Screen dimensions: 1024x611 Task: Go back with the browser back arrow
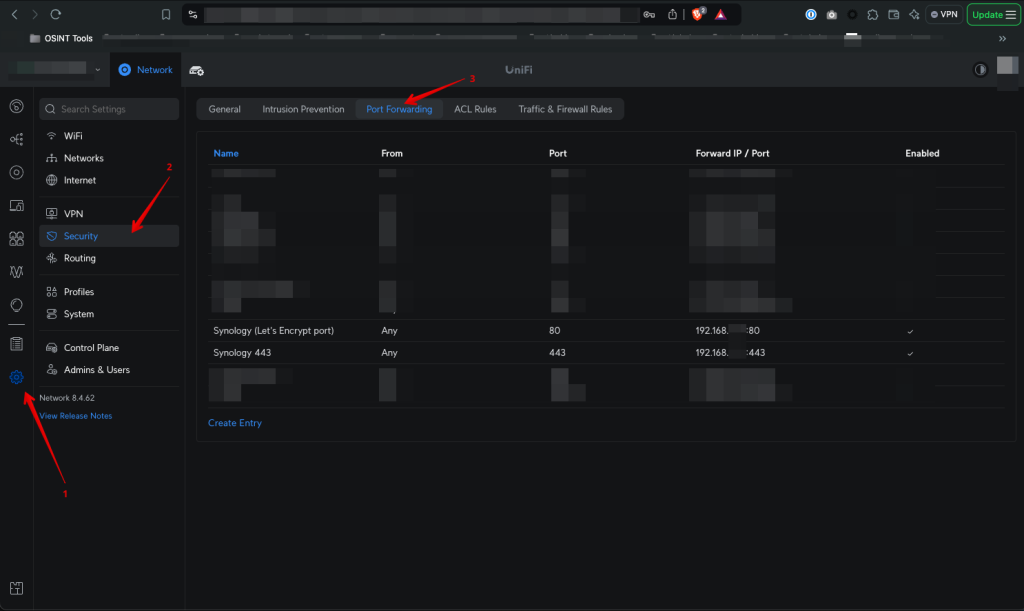[x=14, y=14]
